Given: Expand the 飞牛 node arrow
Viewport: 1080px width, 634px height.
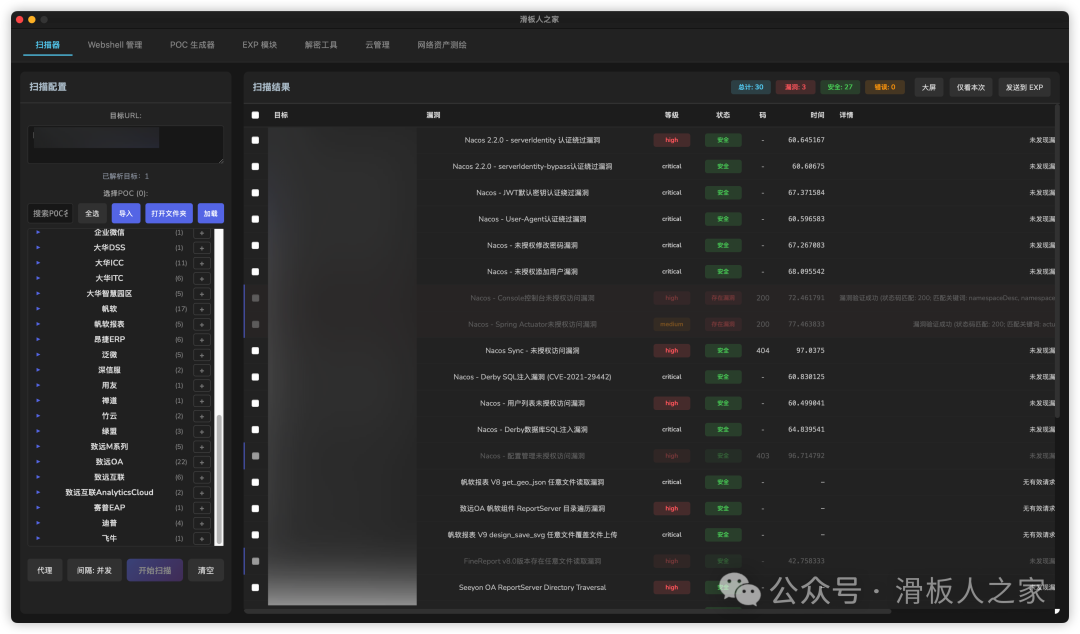Looking at the screenshot, I should pyautogui.click(x=38, y=538).
